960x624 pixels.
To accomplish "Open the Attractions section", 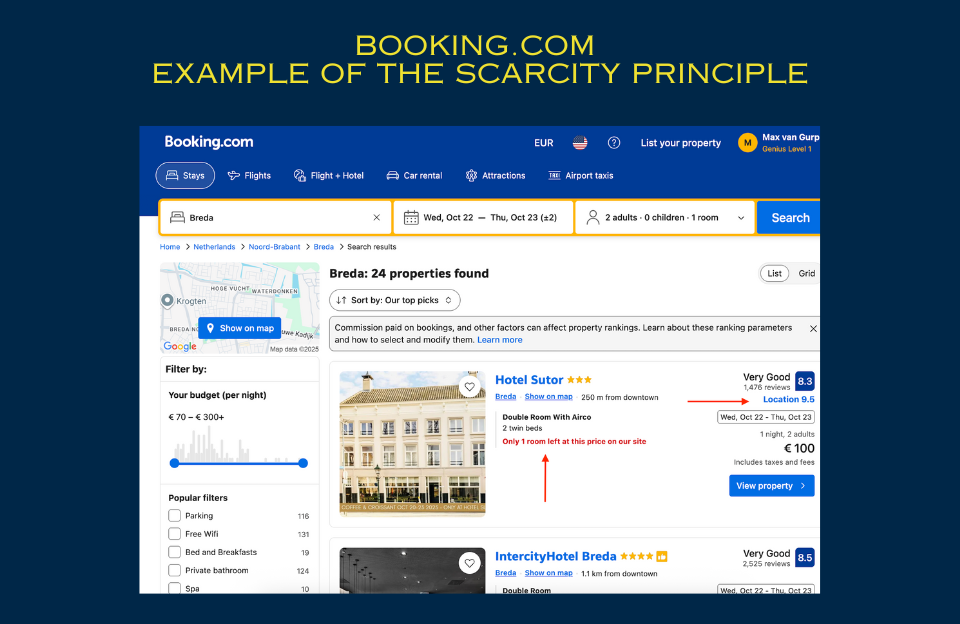I will (469, 175).
